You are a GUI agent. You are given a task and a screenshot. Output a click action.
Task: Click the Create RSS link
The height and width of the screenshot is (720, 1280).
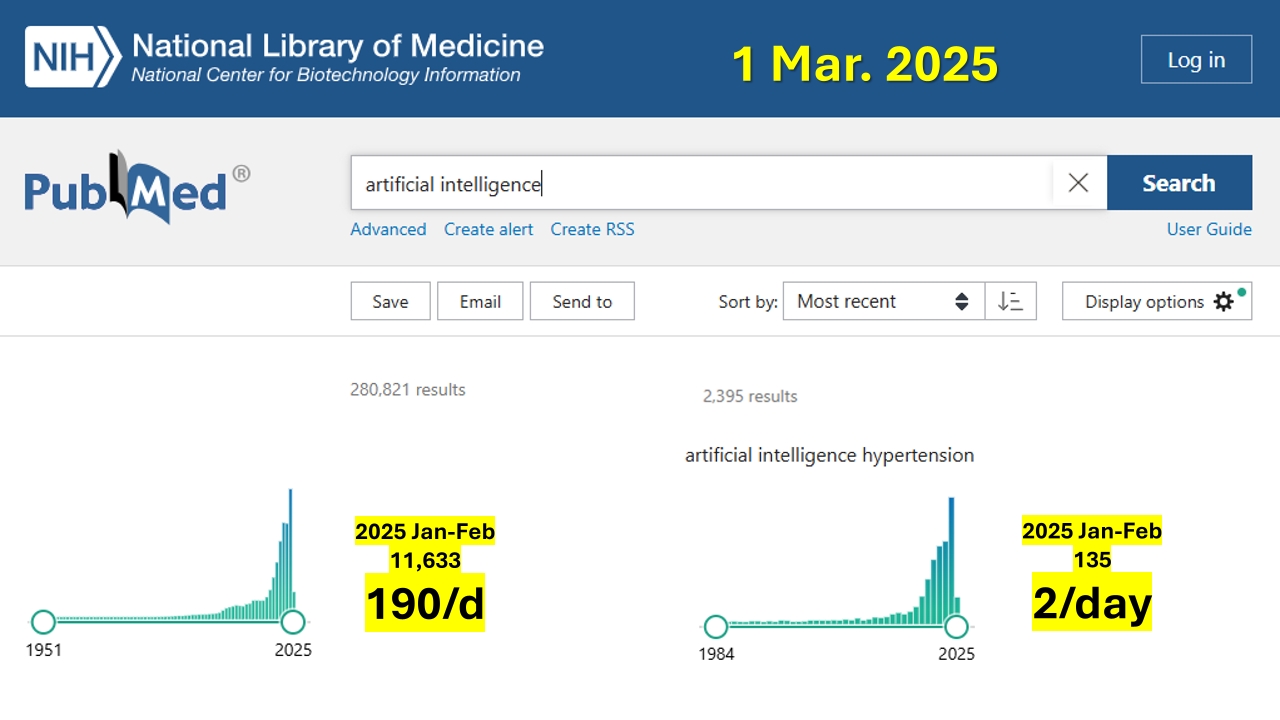pos(592,229)
